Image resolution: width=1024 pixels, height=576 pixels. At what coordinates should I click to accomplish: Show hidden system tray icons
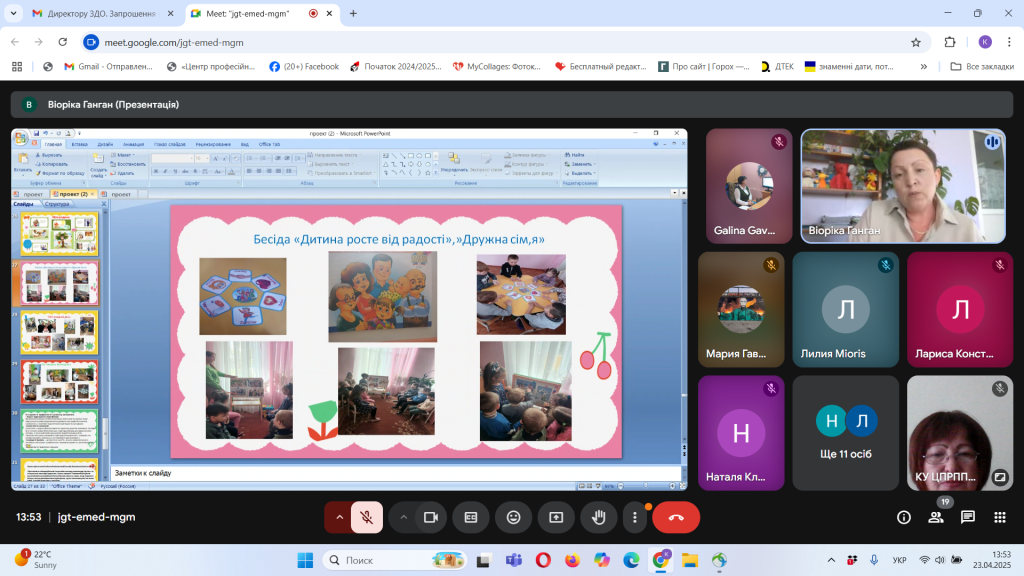831,560
